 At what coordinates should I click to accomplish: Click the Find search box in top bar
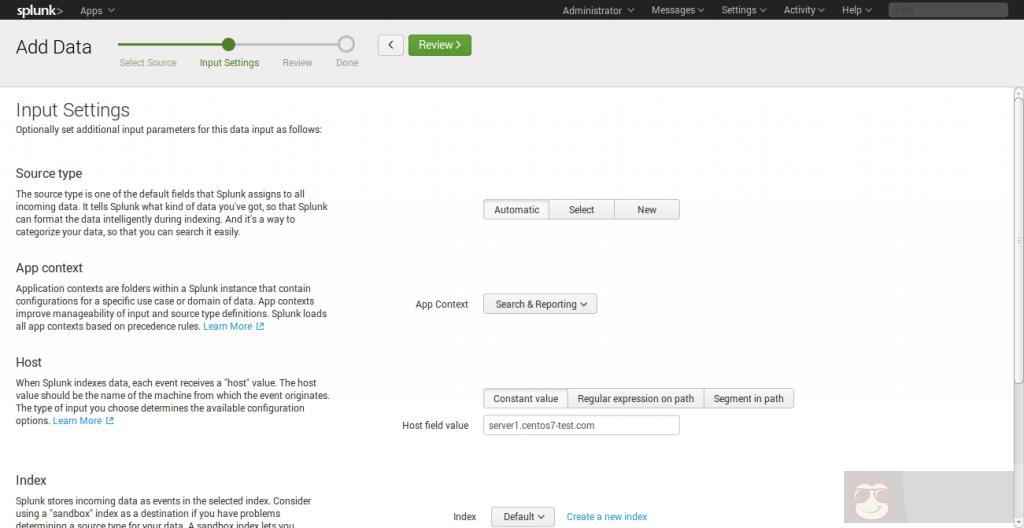(x=948, y=10)
